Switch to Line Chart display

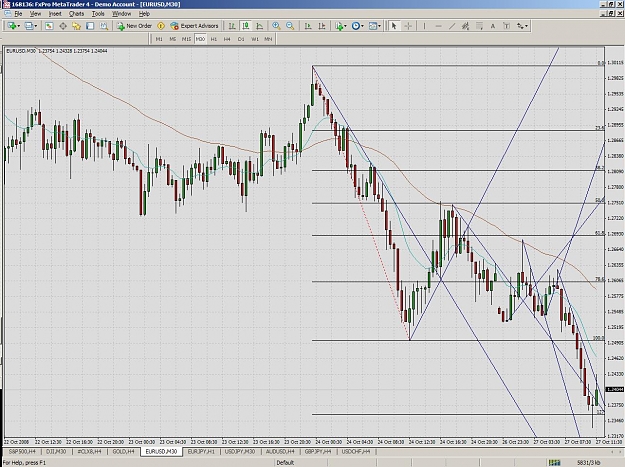(259, 26)
